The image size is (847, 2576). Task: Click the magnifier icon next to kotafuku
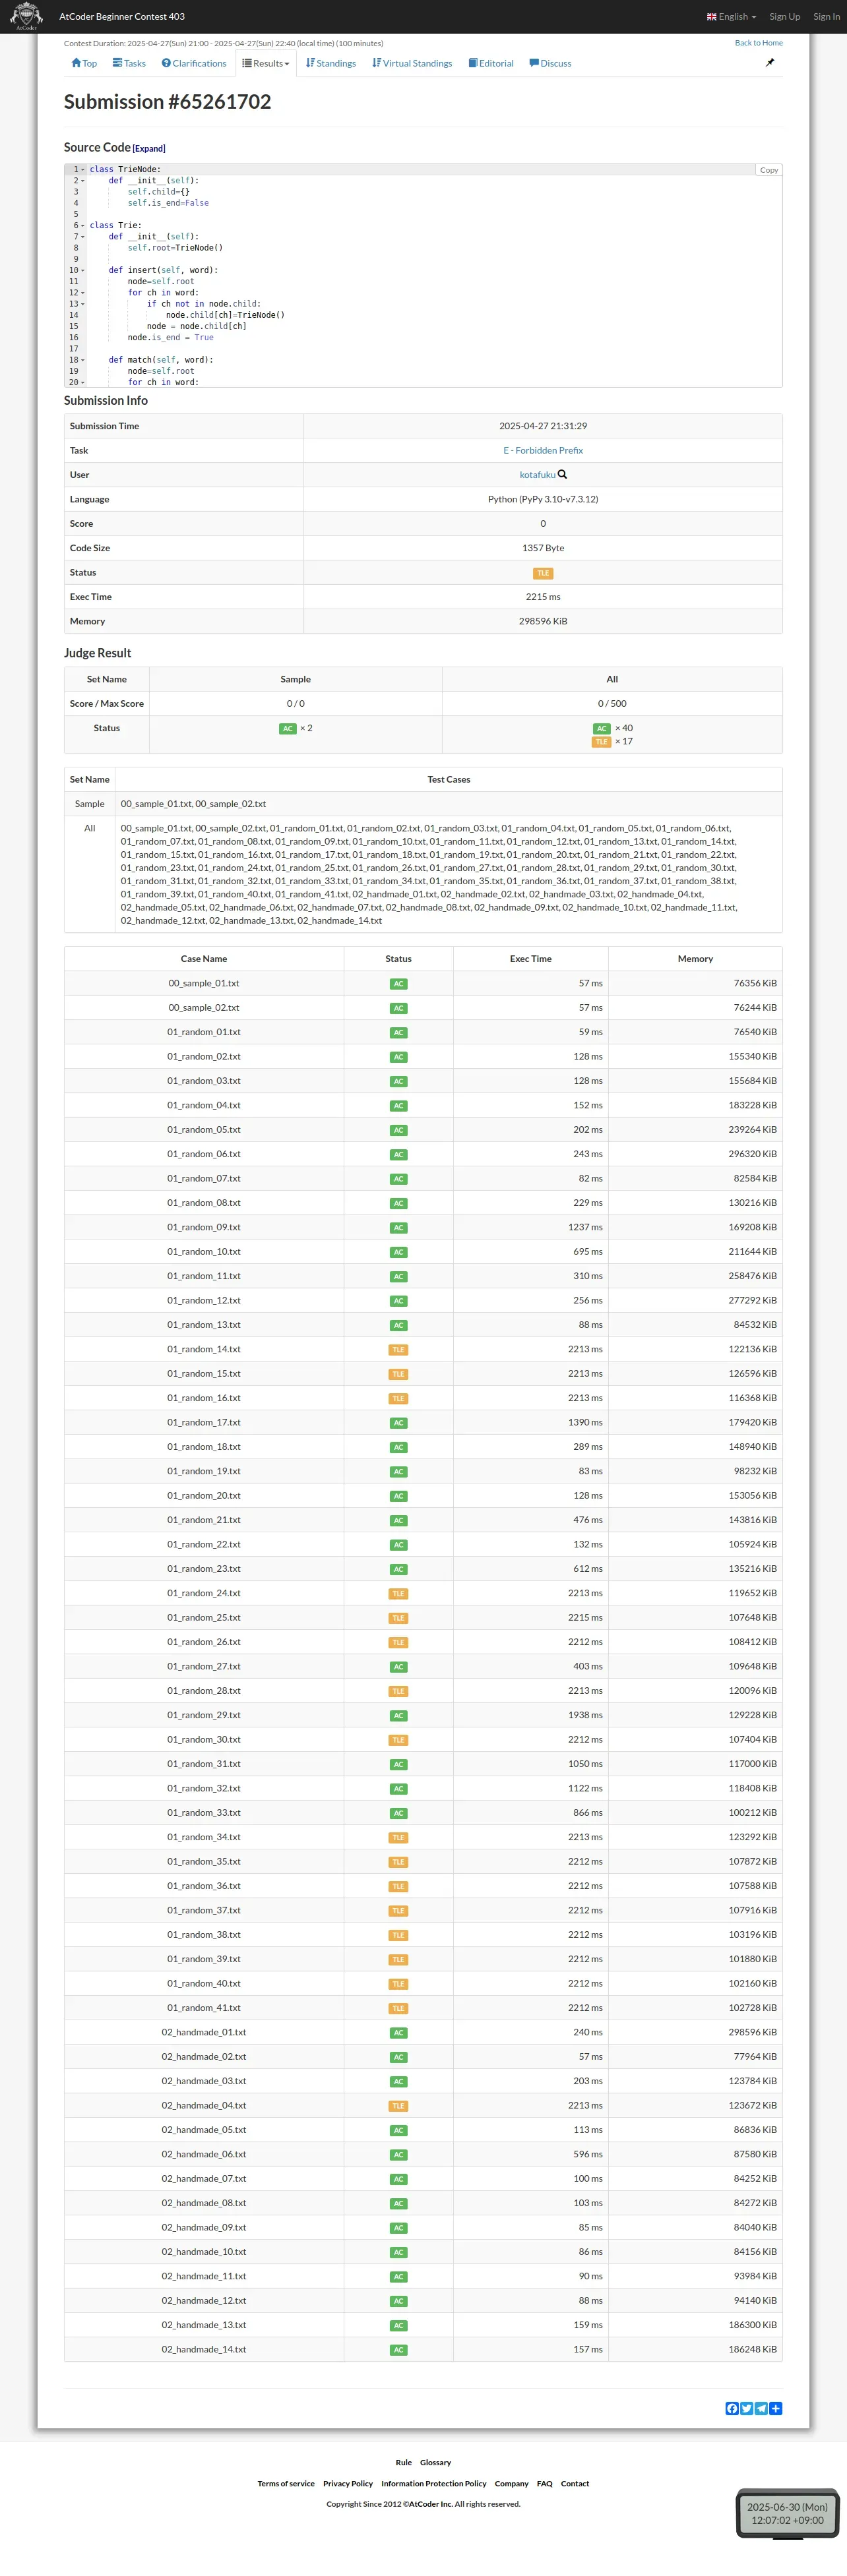click(x=562, y=475)
